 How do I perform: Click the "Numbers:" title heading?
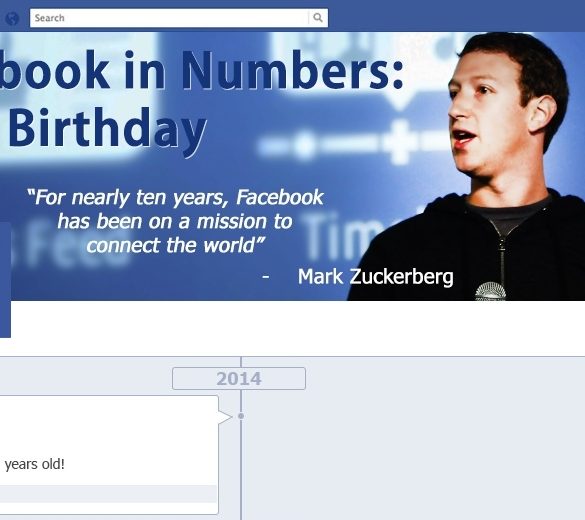coord(293,71)
